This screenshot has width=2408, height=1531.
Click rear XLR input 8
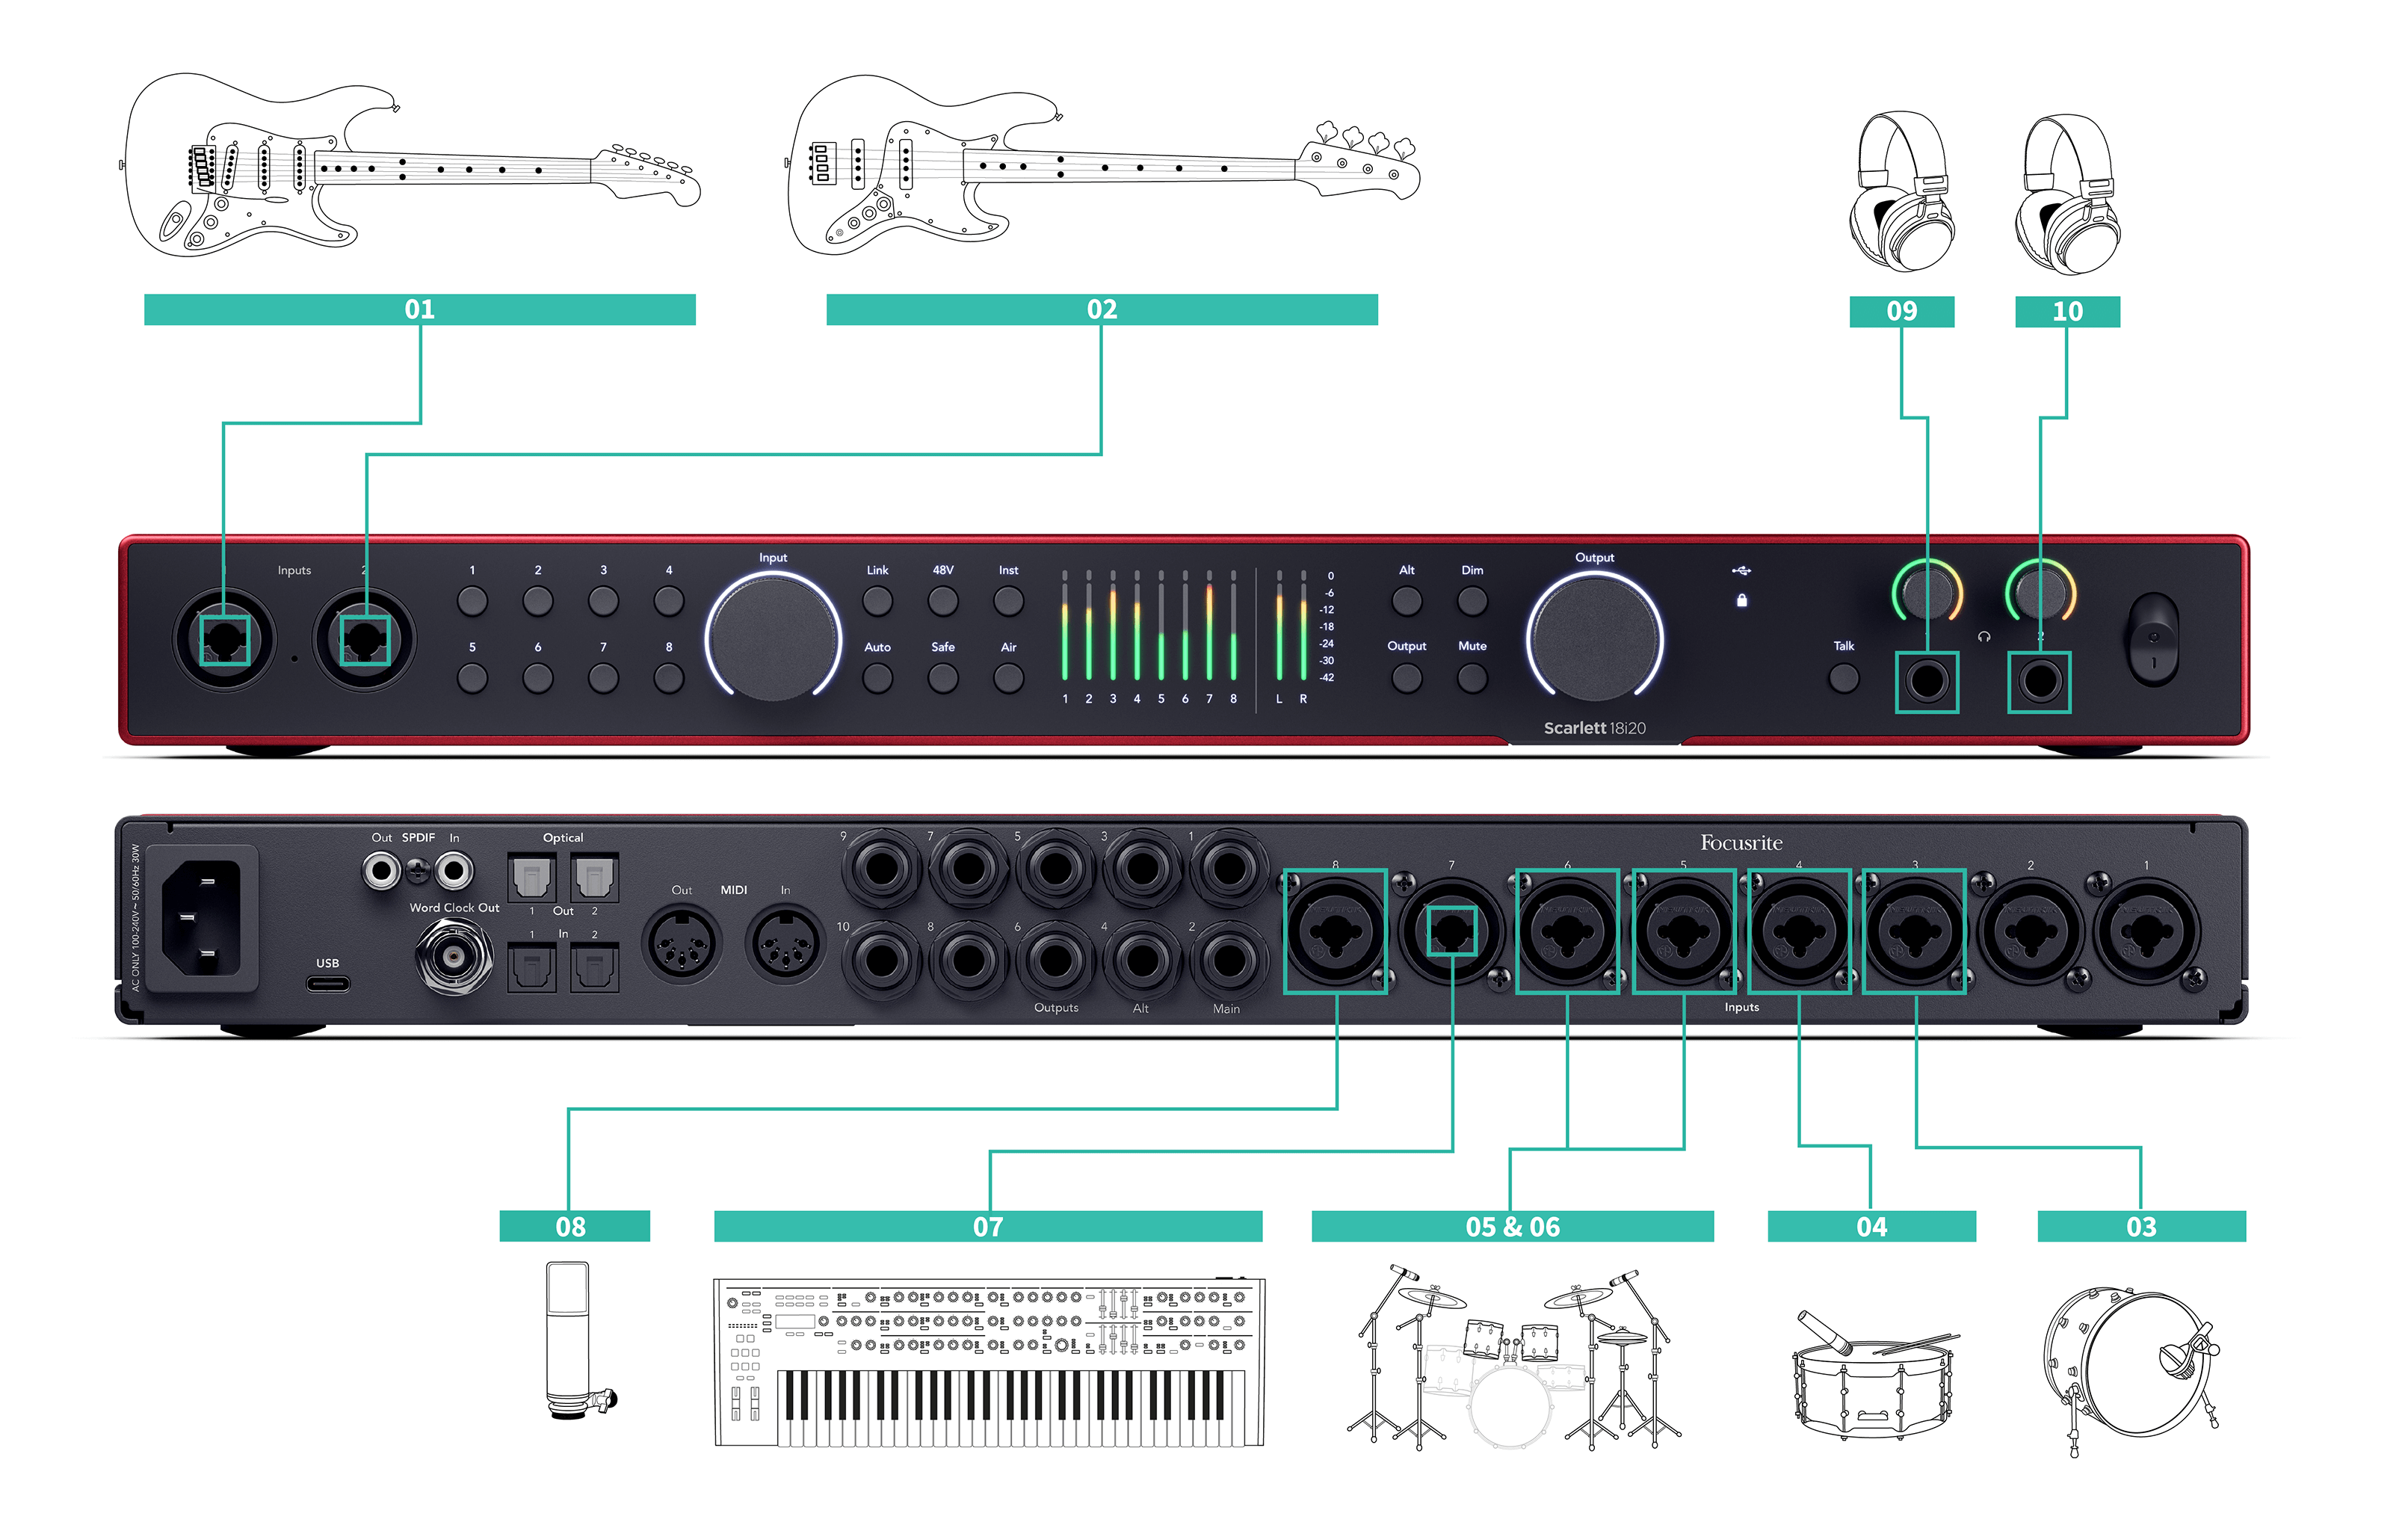click(1336, 932)
